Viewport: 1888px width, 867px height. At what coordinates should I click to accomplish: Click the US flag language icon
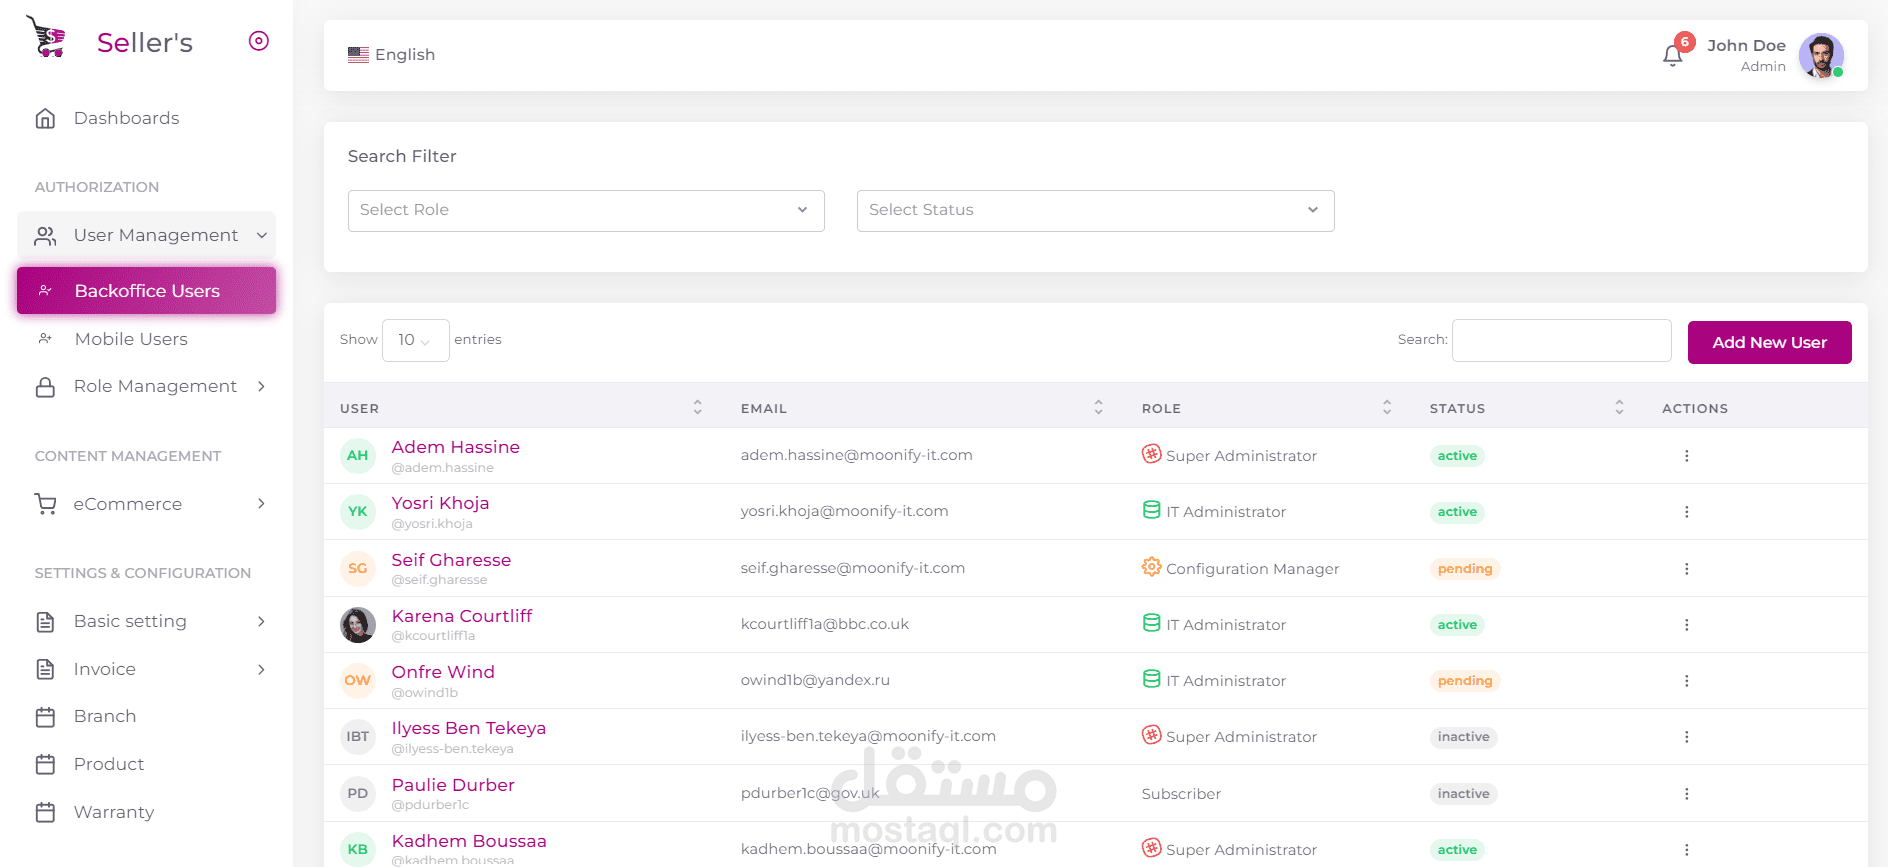(x=358, y=55)
